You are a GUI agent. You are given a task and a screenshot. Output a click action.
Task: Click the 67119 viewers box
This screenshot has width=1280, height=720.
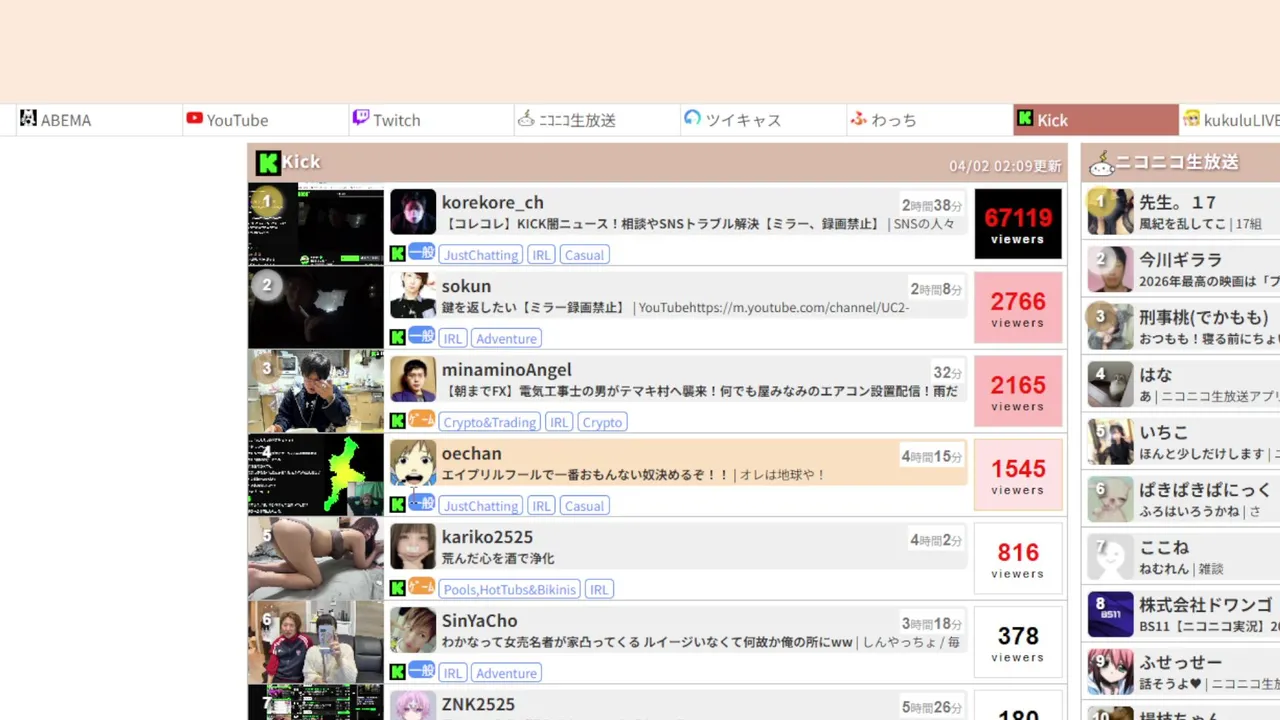point(1018,224)
